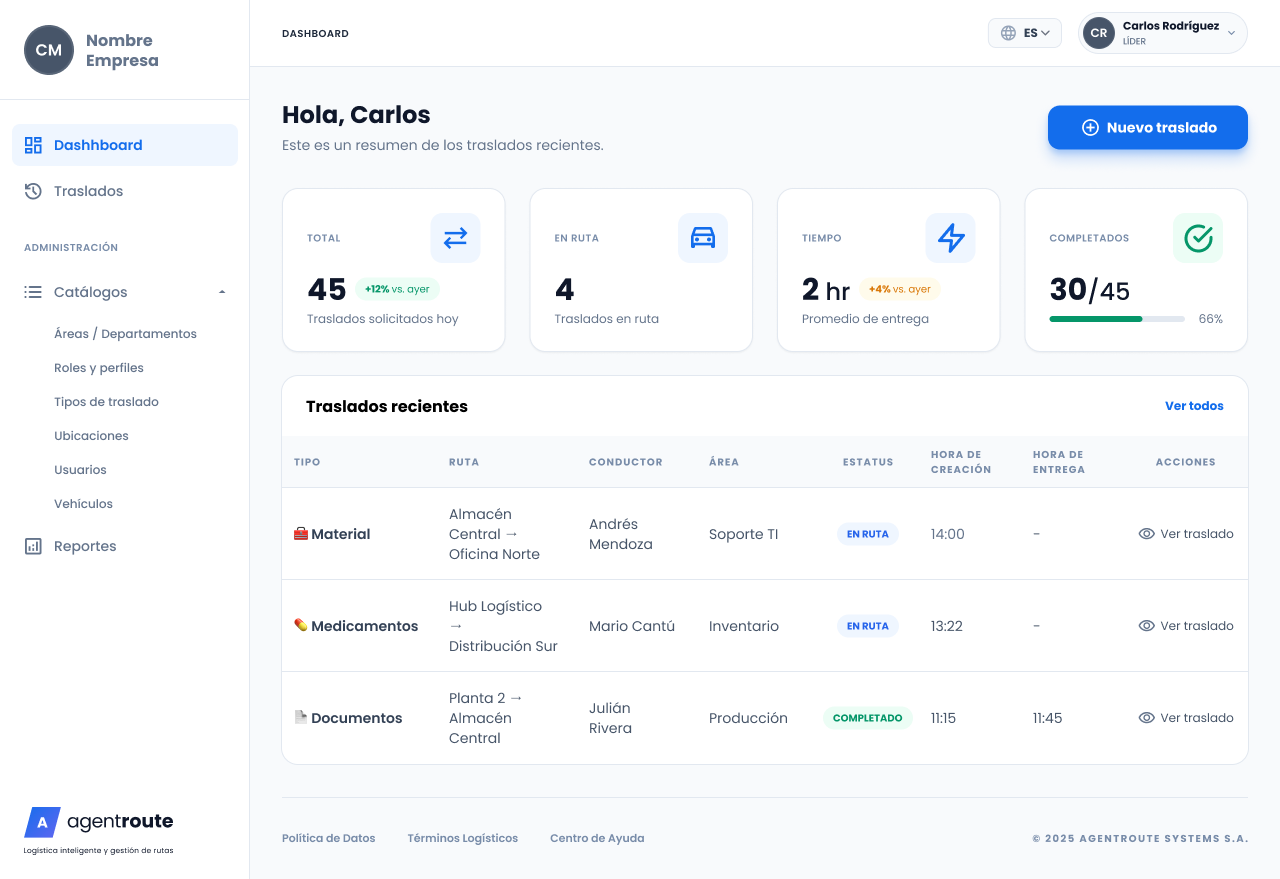Open Términos Logísticos footer link
The height and width of the screenshot is (879, 1280).
[463, 838]
